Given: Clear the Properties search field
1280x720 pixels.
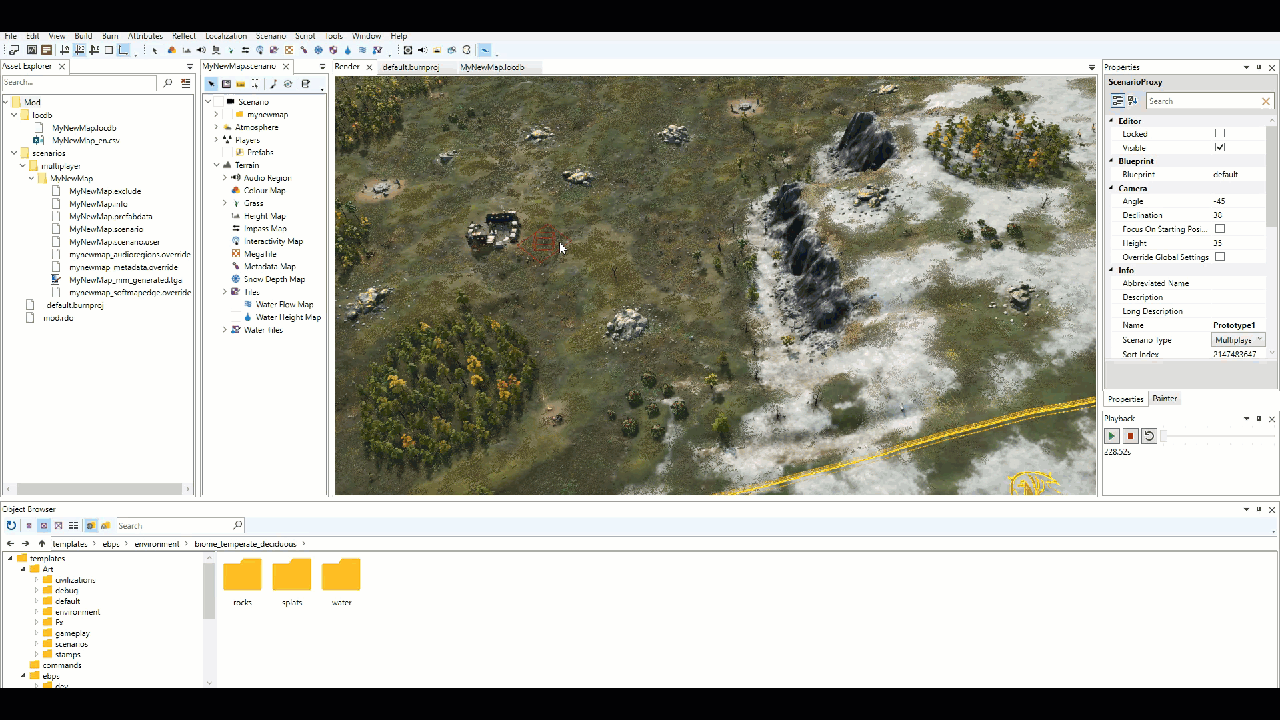Looking at the screenshot, I should click(x=1265, y=101).
